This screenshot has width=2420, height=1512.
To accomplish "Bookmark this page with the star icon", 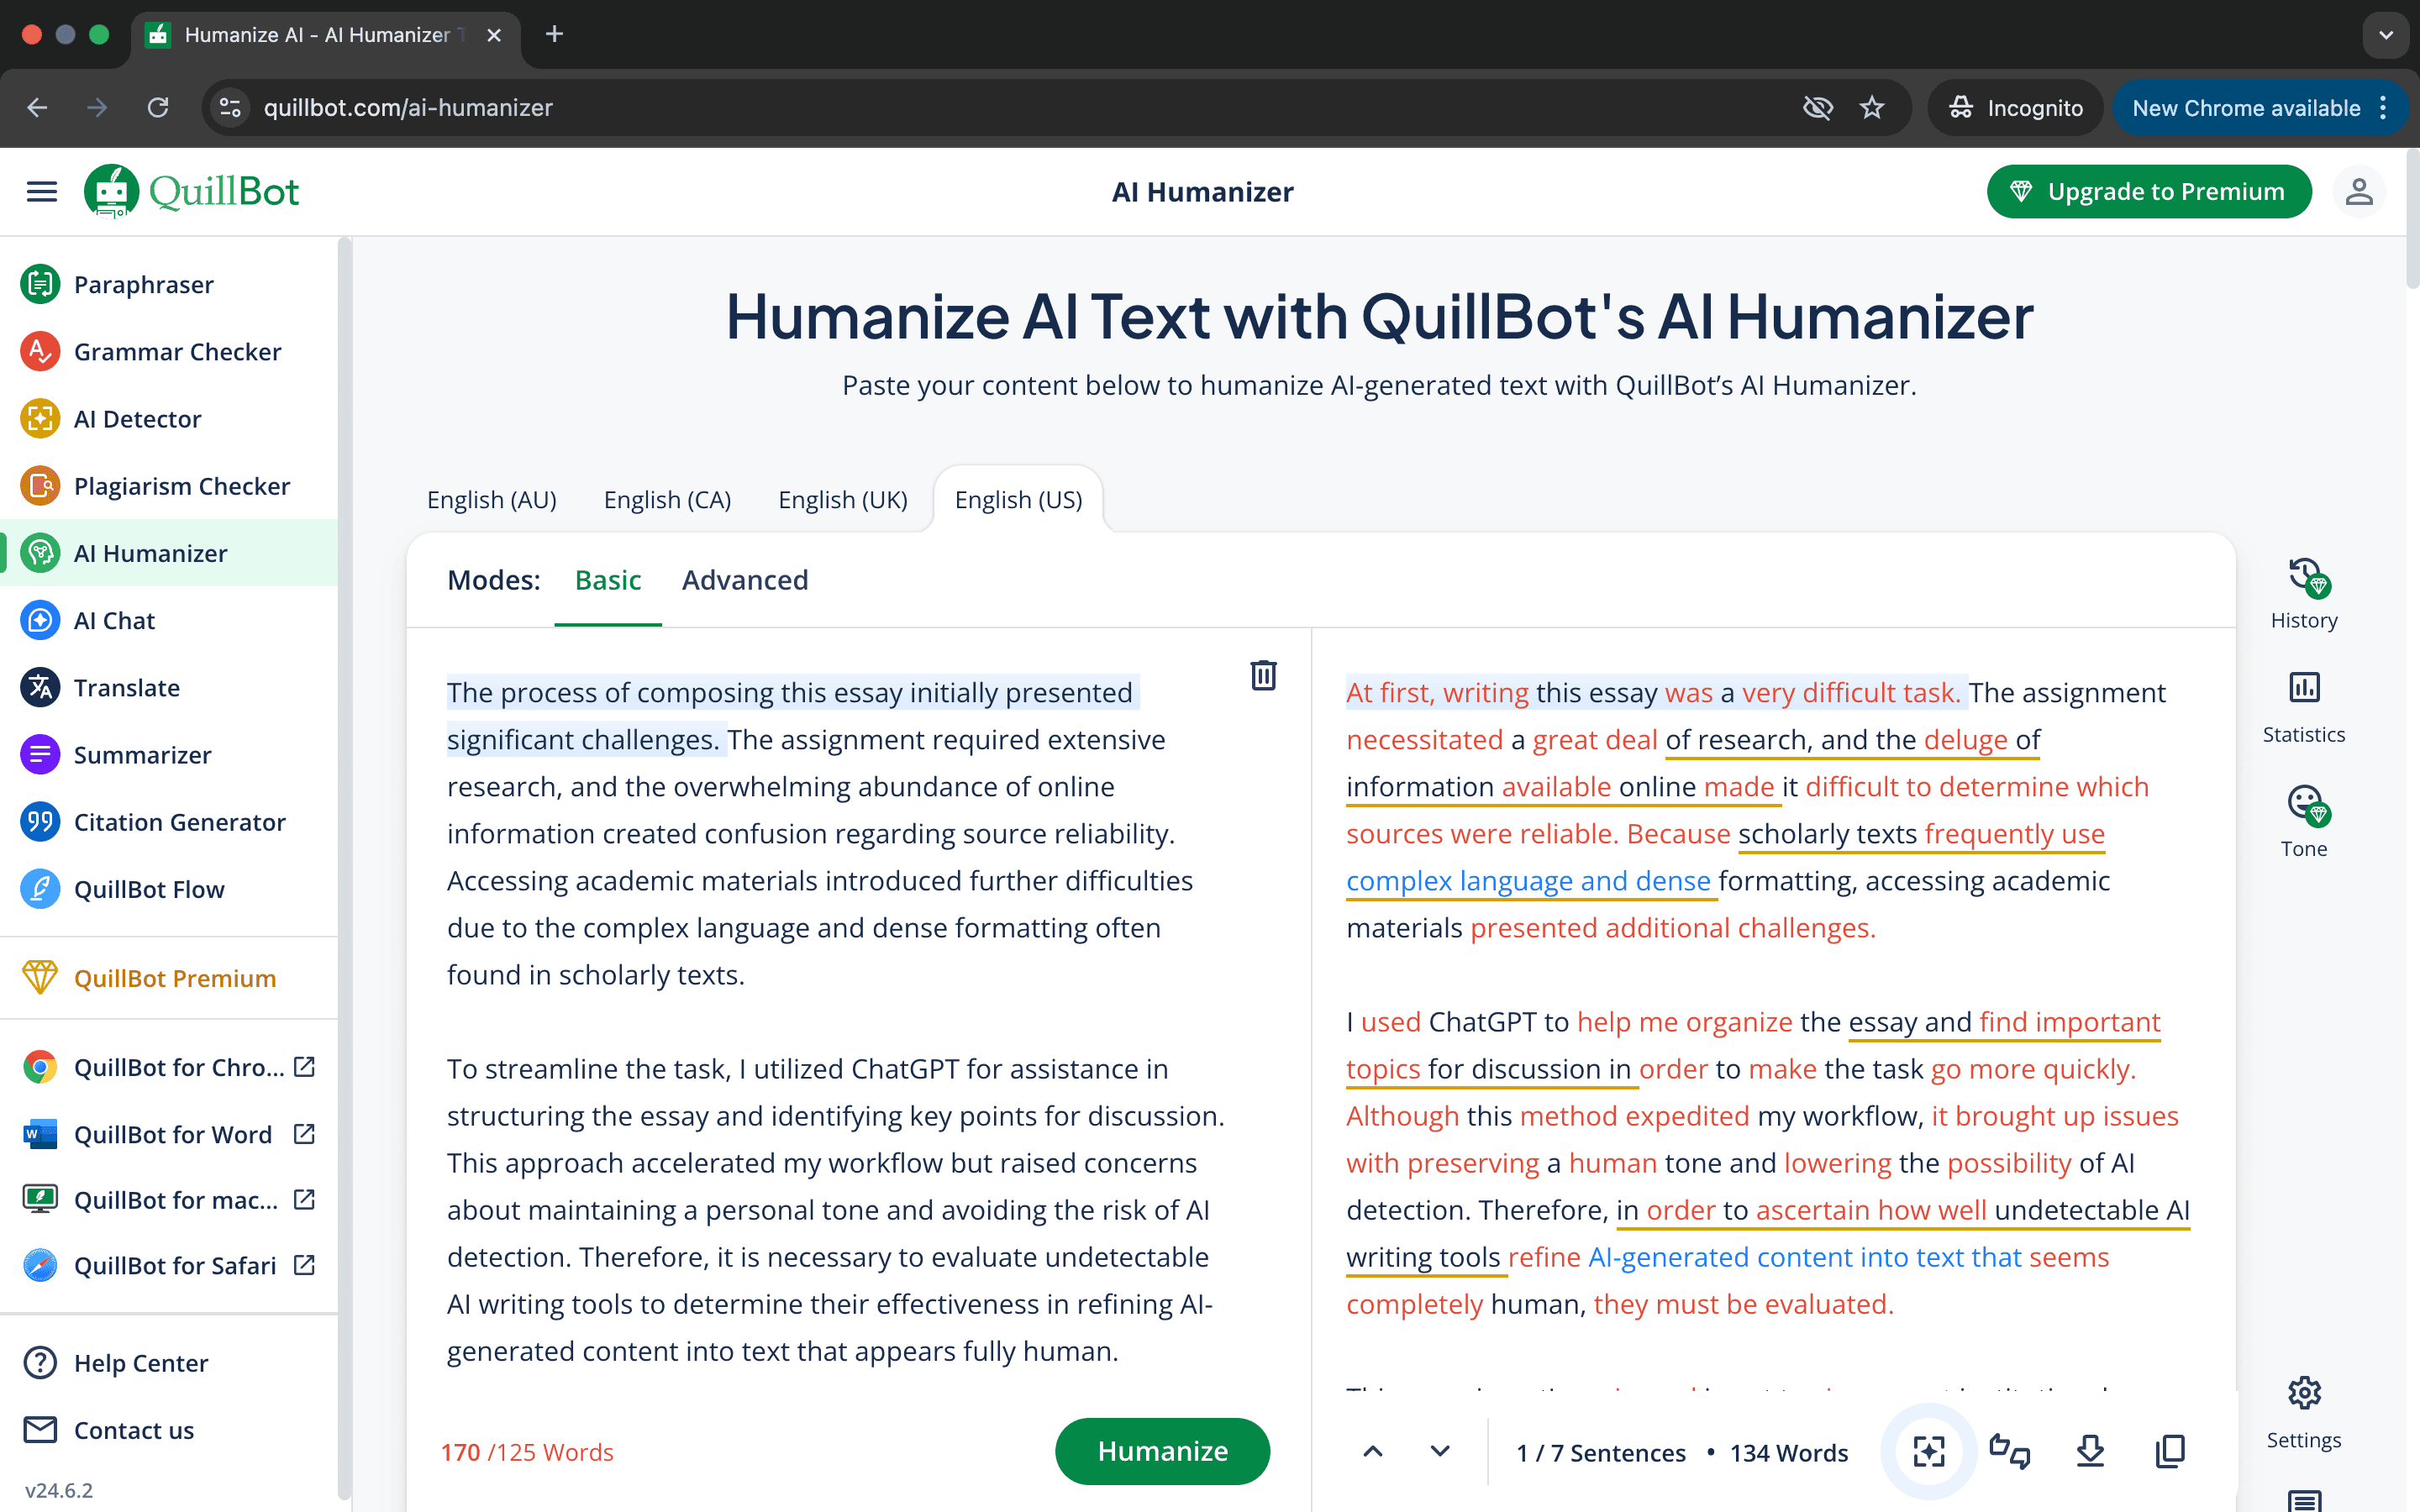I will (x=1872, y=108).
